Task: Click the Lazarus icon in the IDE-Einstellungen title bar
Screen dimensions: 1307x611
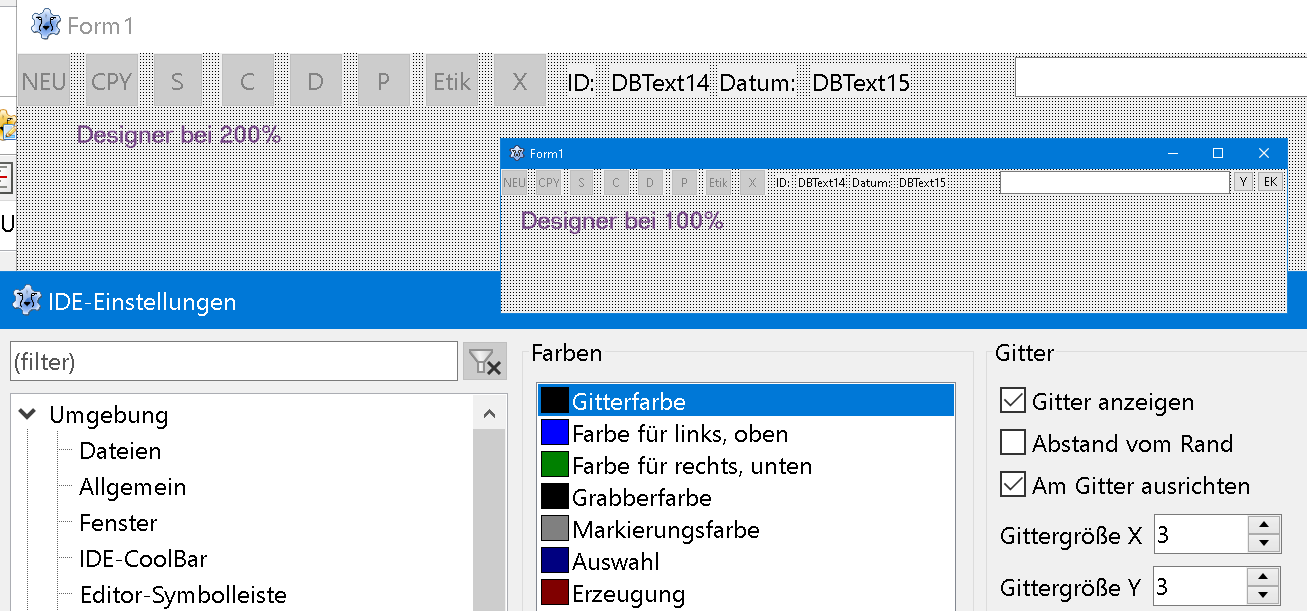Action: pos(26,301)
